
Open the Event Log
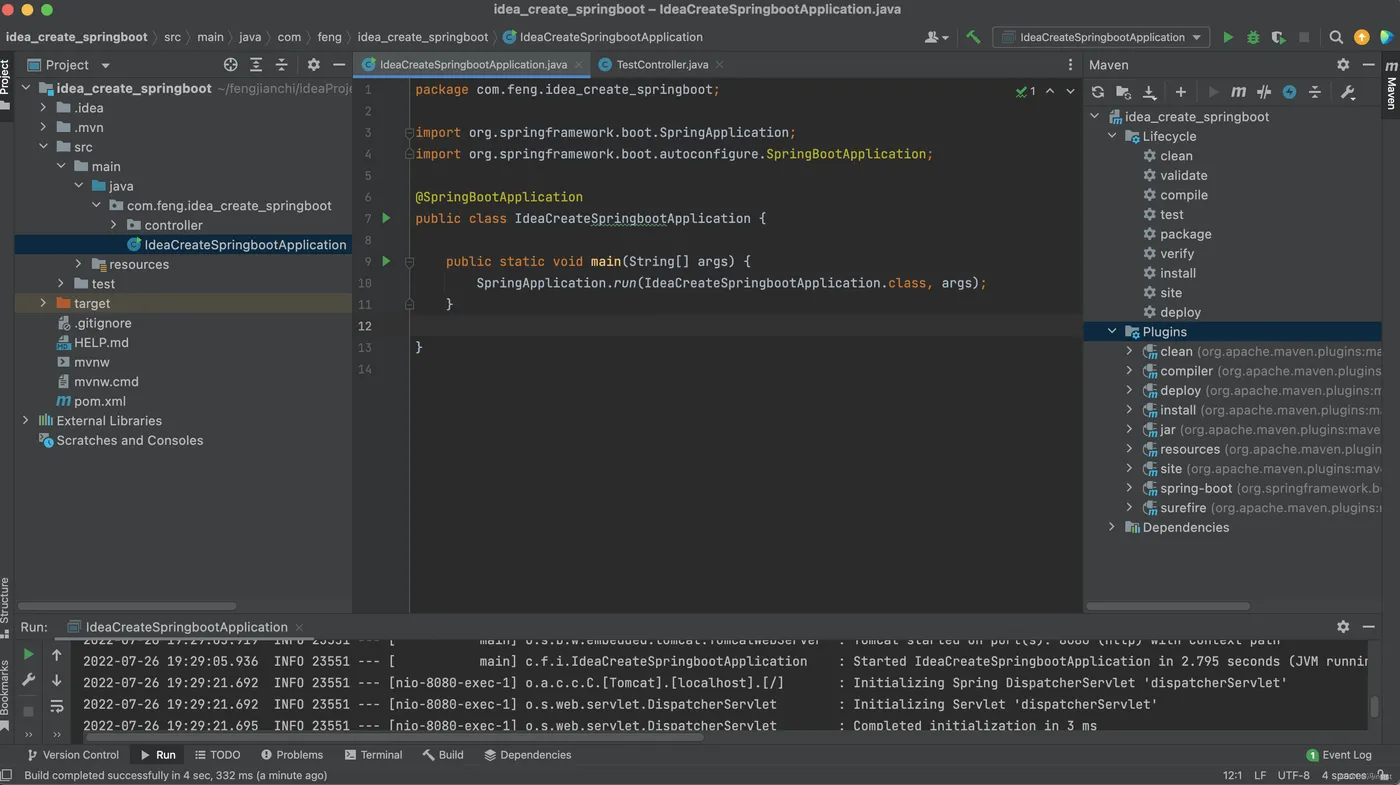tap(1339, 755)
